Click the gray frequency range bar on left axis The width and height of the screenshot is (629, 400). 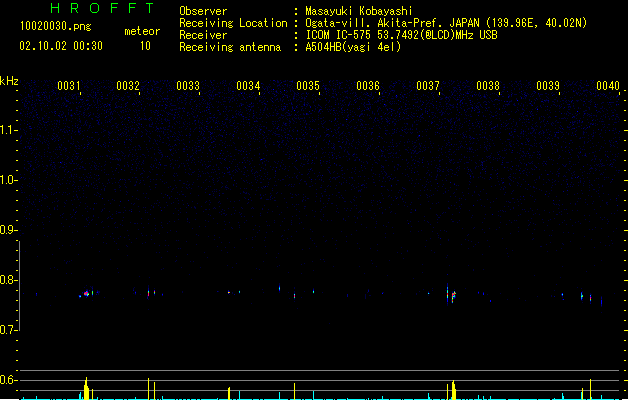(x=20, y=286)
